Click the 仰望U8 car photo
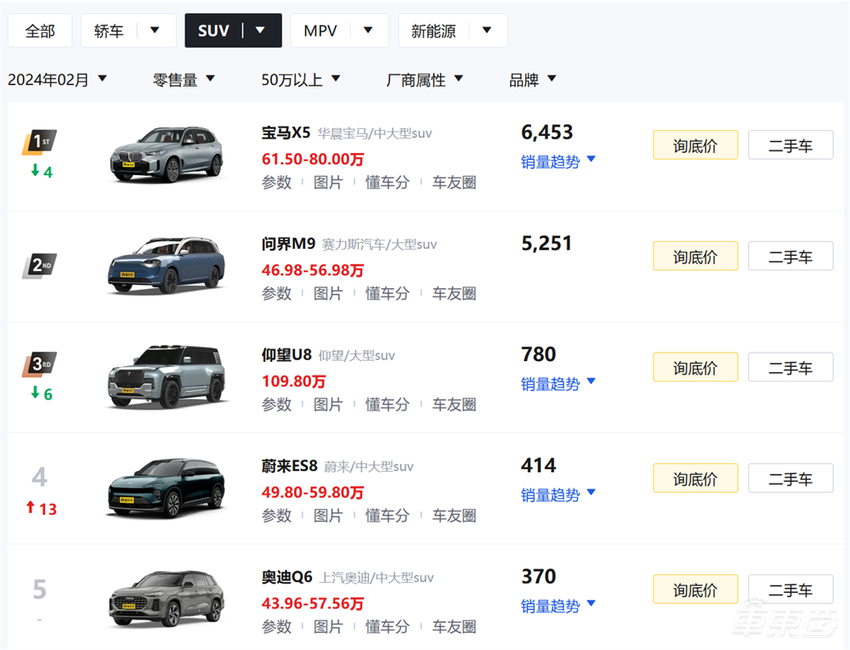This screenshot has height=650, width=850. [x=167, y=375]
